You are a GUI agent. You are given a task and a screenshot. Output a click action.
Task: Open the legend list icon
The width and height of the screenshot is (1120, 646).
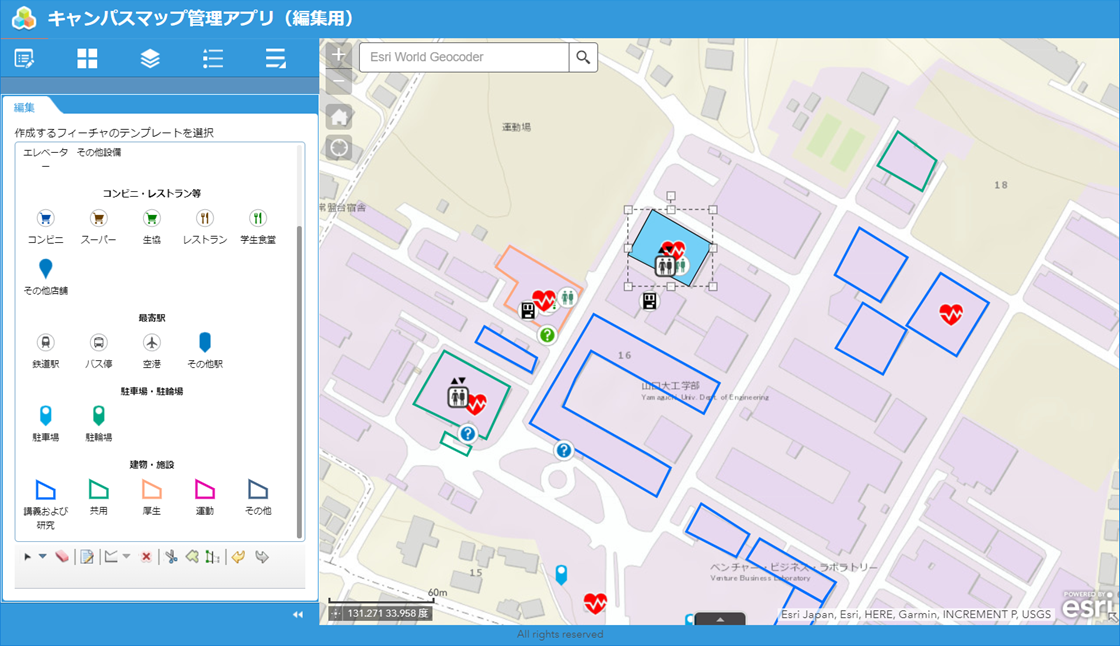[x=213, y=59]
